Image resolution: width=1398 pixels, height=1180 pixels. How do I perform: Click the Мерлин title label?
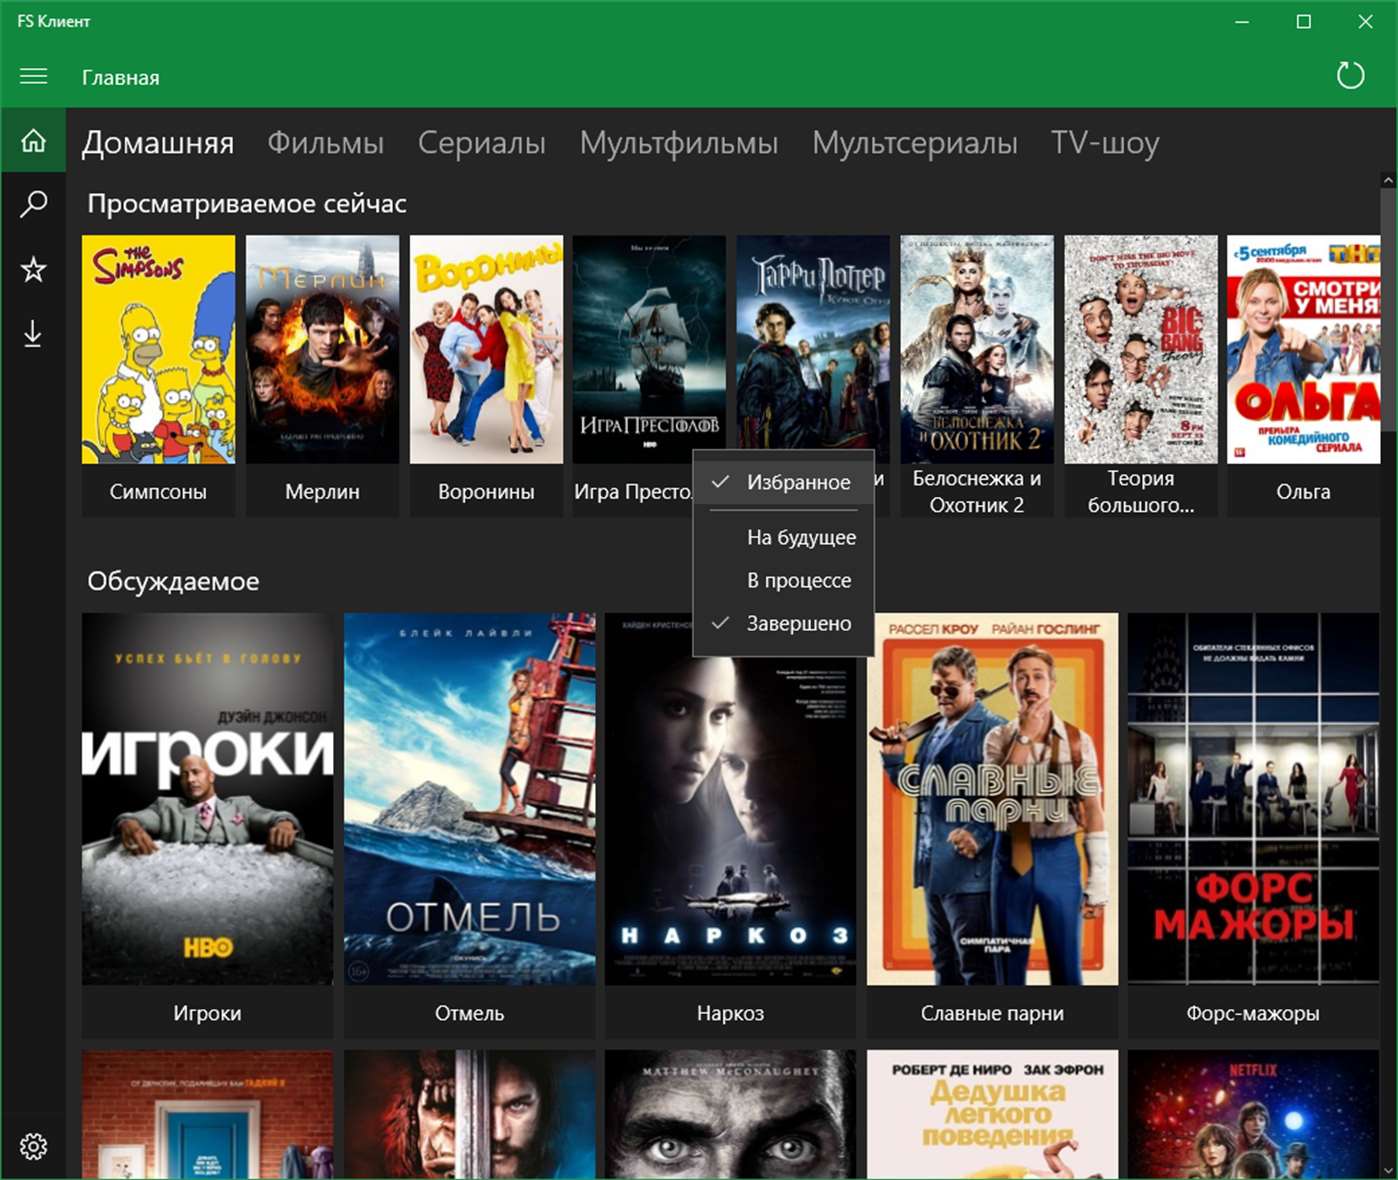[x=322, y=492]
